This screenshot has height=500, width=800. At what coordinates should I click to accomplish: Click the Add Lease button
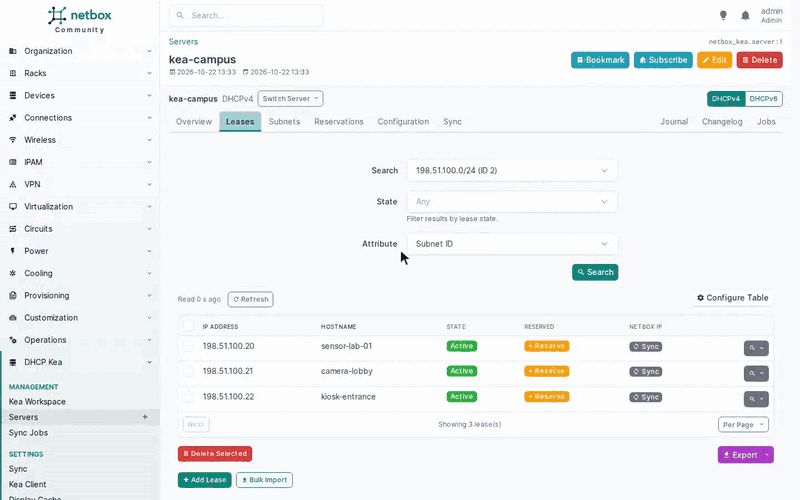205,480
